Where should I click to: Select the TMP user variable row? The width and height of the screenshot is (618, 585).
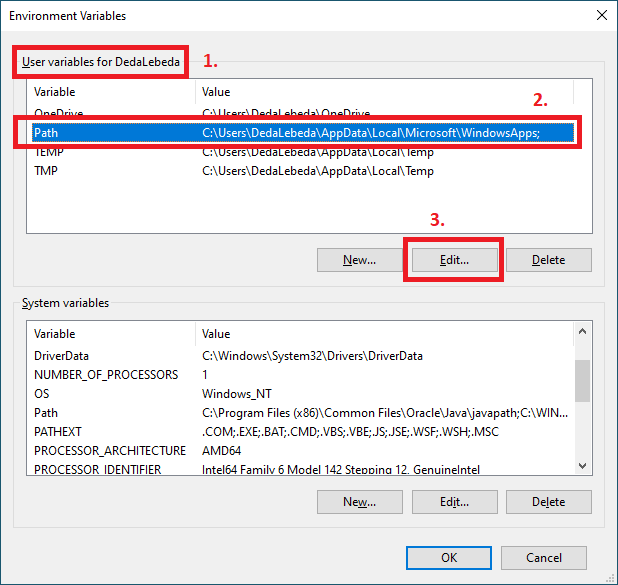[46, 171]
